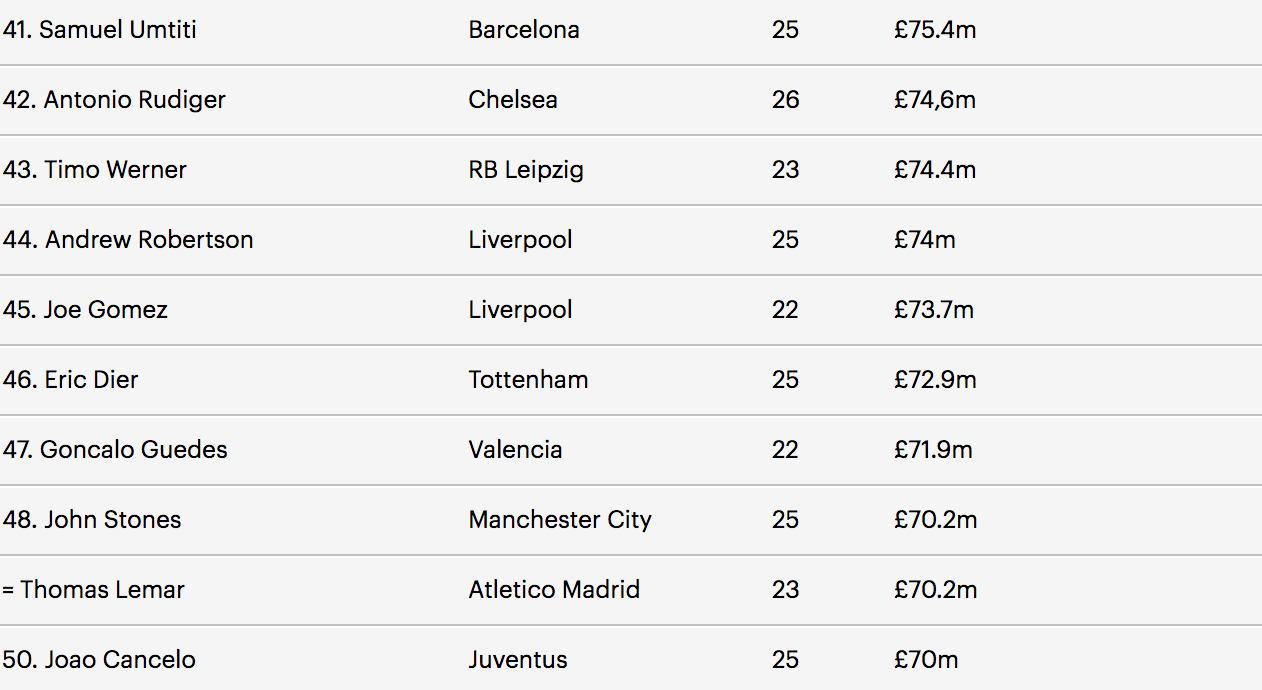Select the Tottenham club cell
The height and width of the screenshot is (690, 1262).
click(x=528, y=380)
